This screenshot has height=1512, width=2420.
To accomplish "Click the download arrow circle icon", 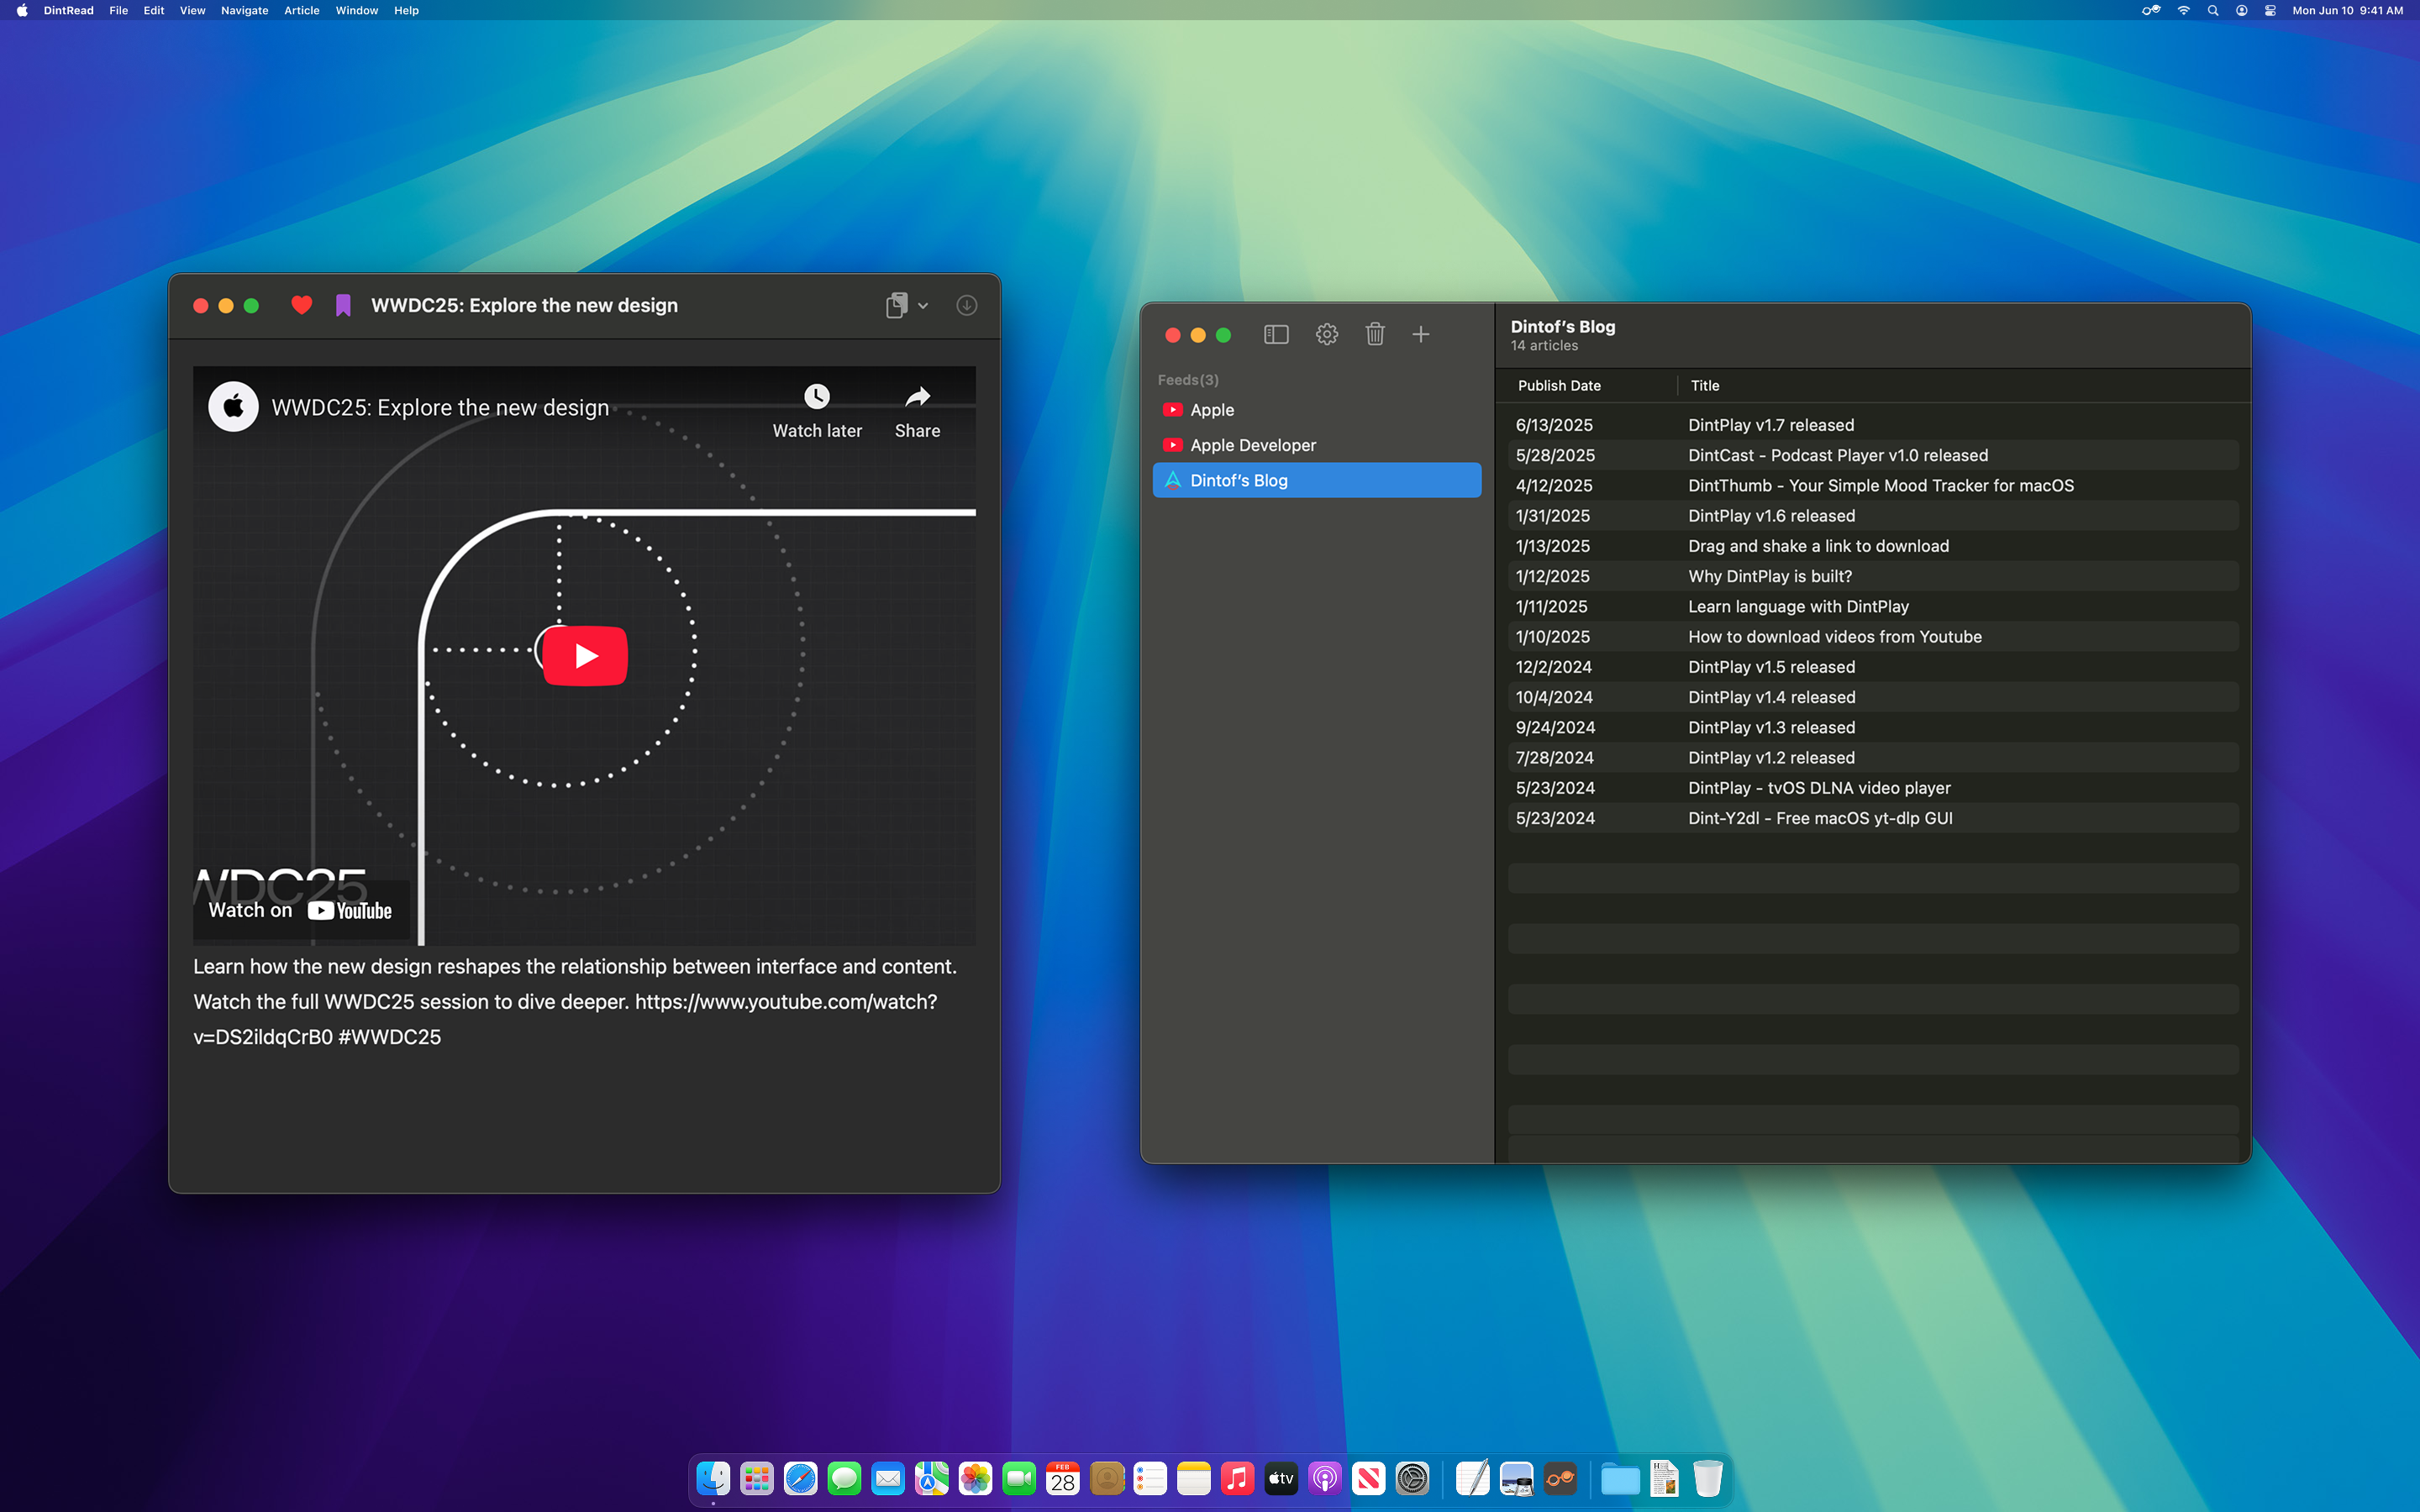I will [x=966, y=305].
